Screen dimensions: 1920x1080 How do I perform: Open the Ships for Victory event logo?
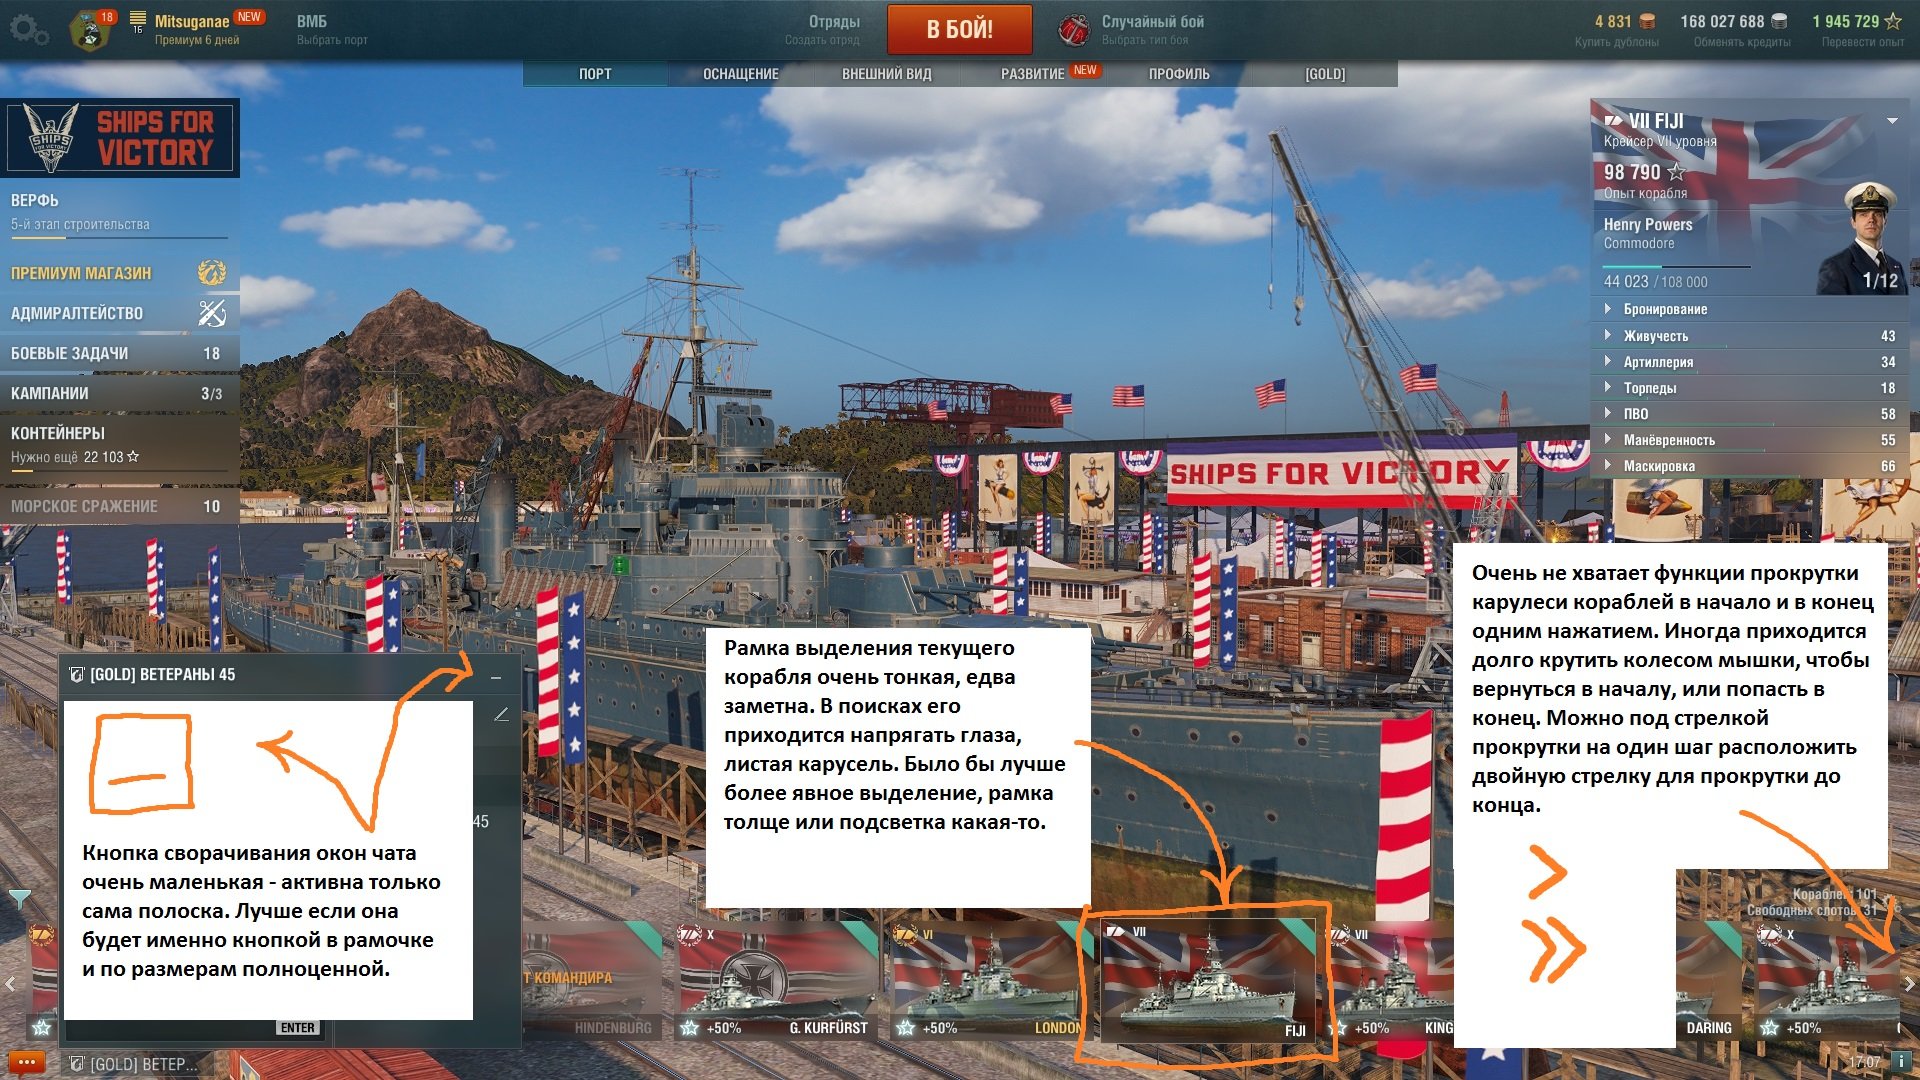pyautogui.click(x=120, y=137)
